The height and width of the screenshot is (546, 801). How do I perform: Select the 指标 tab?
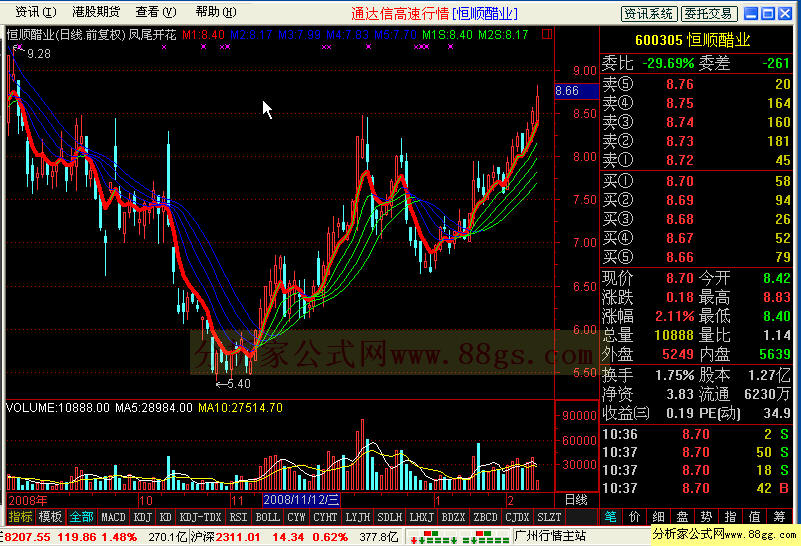[20, 517]
